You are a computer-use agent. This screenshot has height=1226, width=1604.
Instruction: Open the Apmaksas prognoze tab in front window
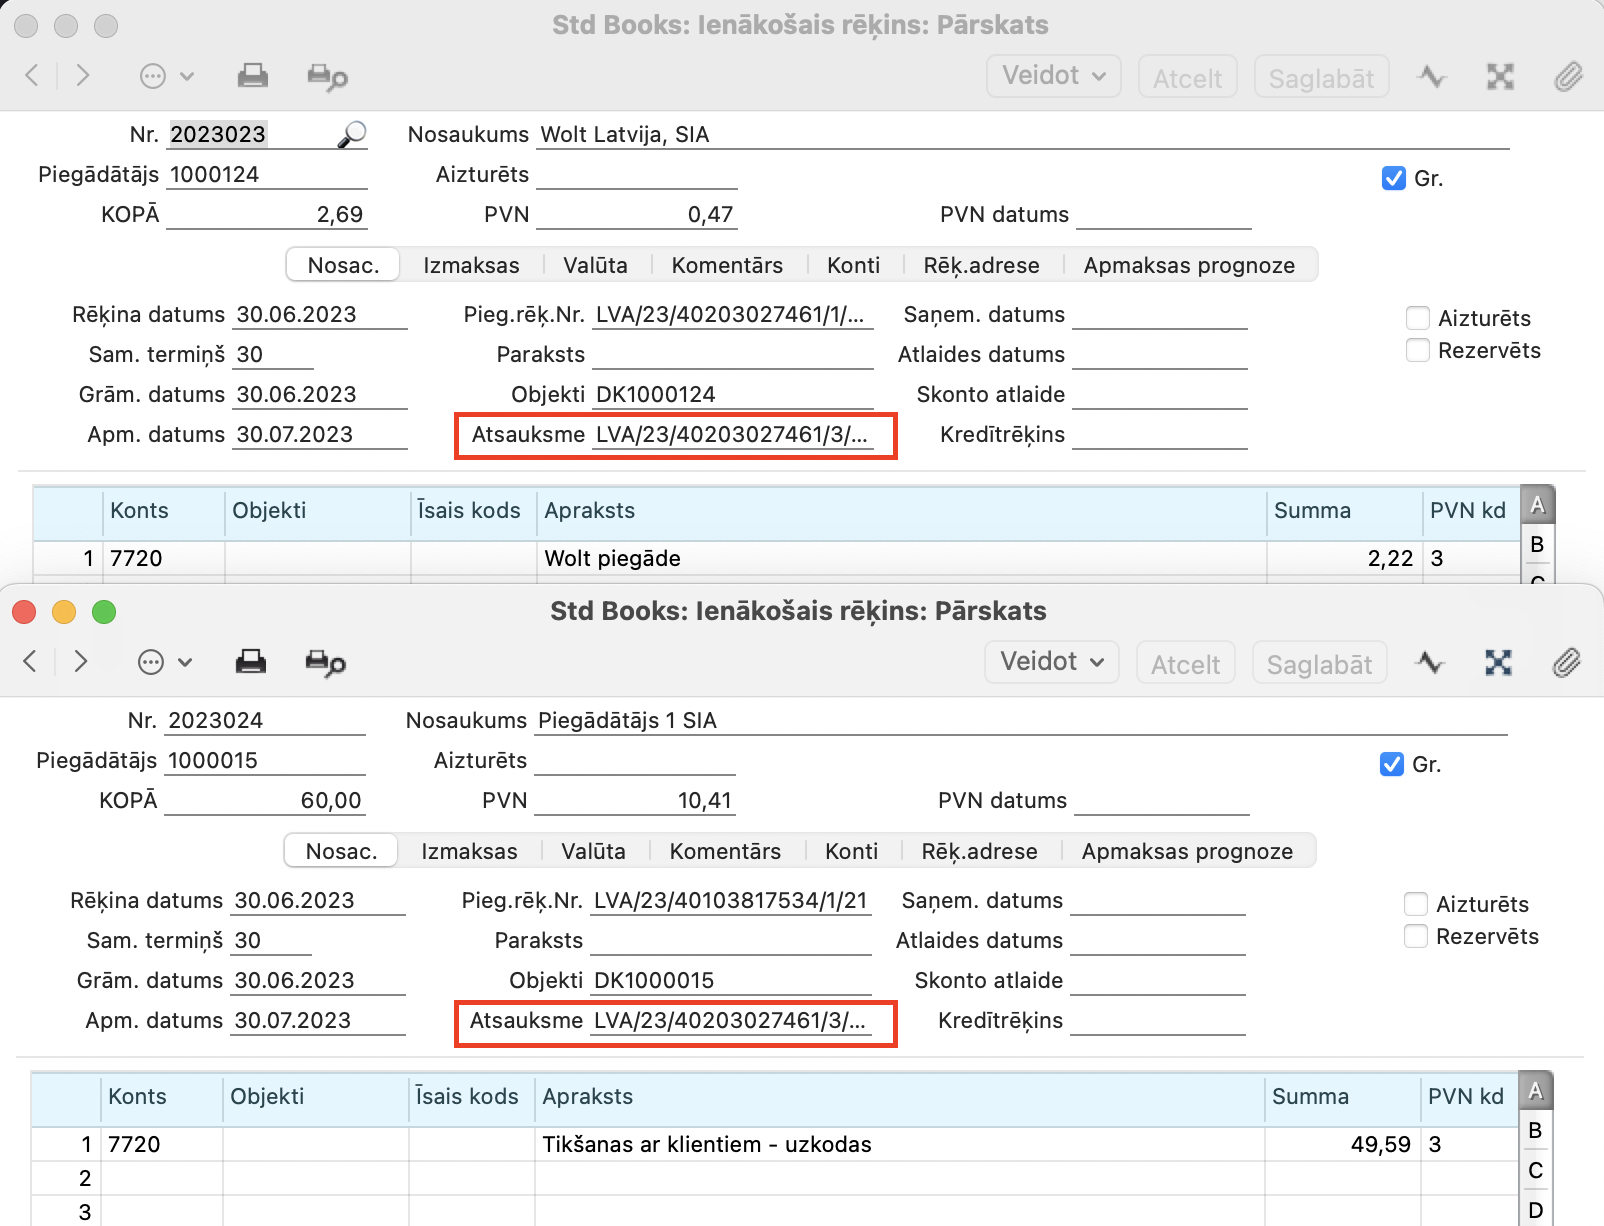click(x=1187, y=851)
